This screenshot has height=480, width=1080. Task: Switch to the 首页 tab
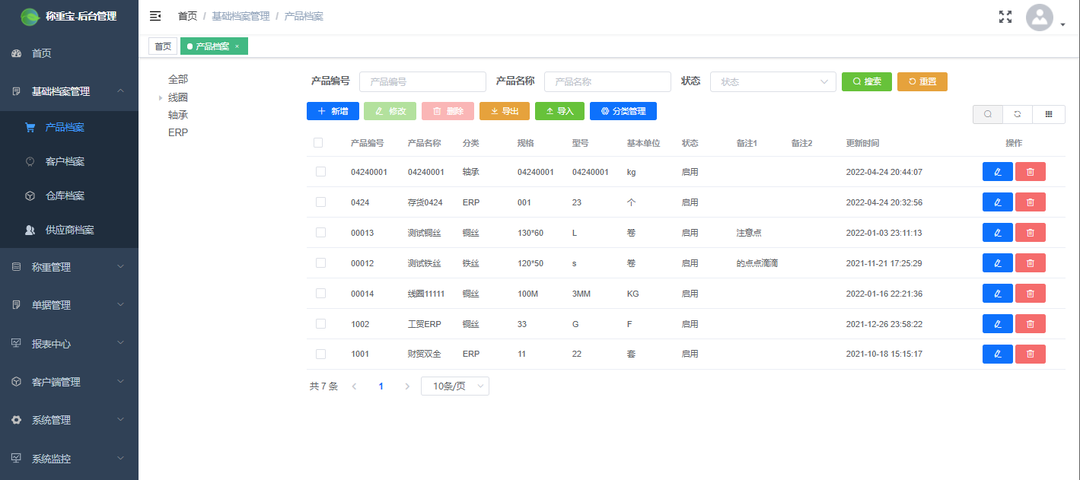coord(162,46)
